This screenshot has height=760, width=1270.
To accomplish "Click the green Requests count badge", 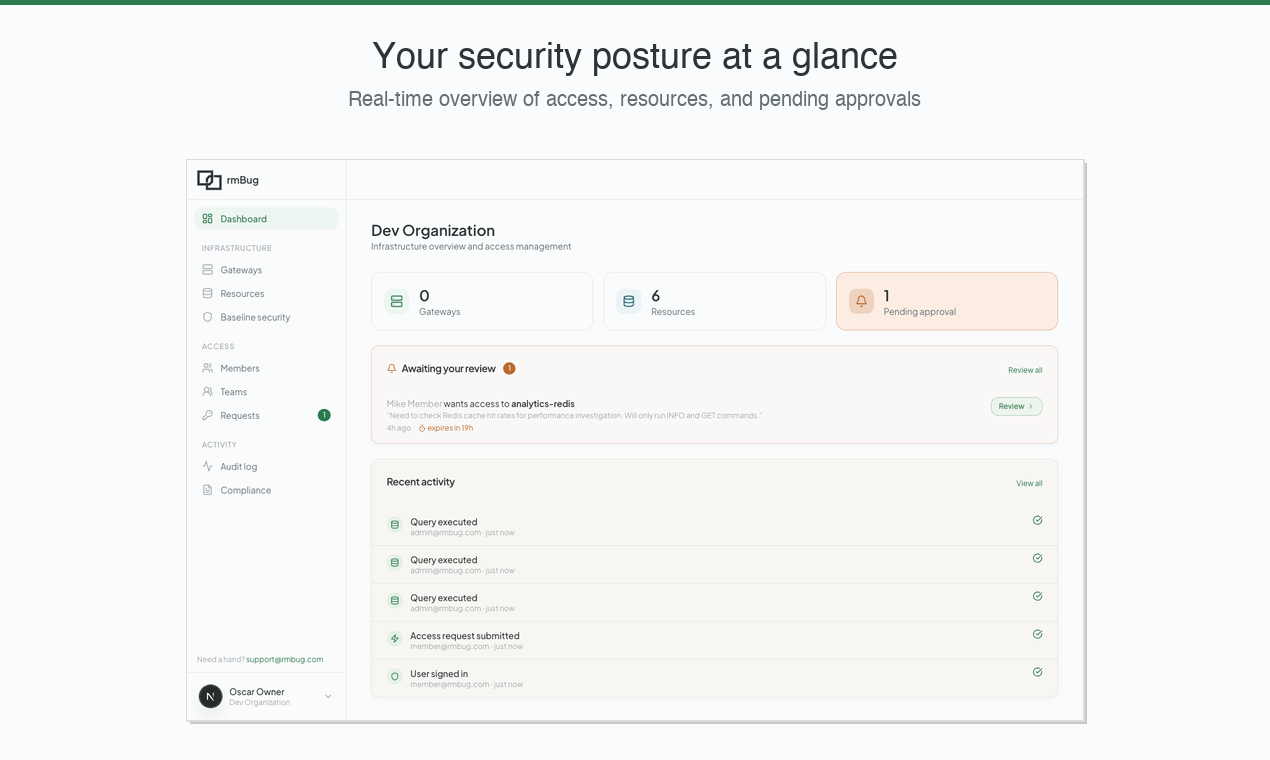I will 324,415.
